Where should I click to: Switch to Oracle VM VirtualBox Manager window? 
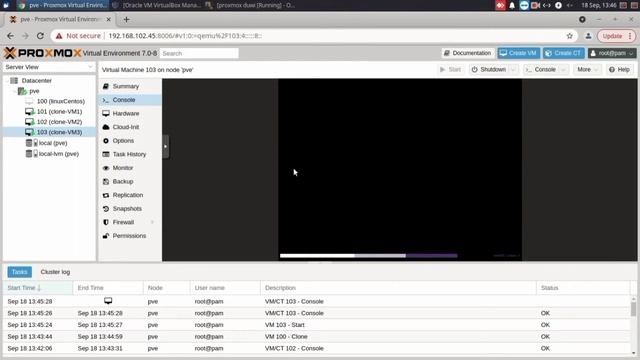pyautogui.click(x=157, y=5)
